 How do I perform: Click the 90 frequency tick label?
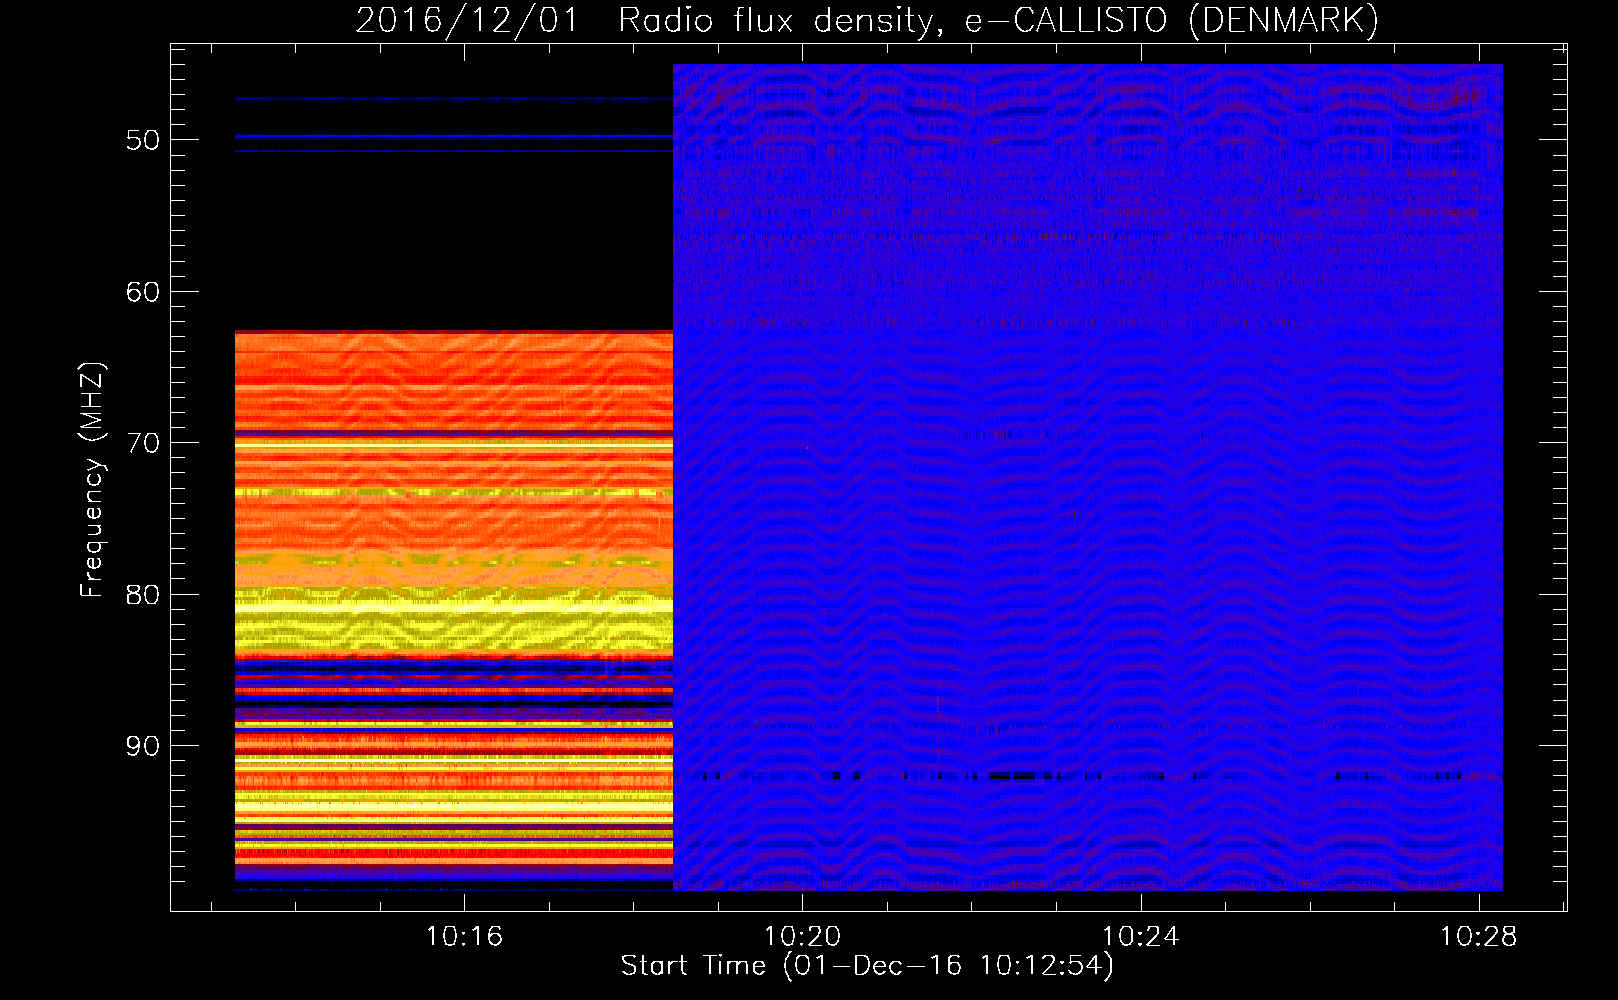click(143, 746)
